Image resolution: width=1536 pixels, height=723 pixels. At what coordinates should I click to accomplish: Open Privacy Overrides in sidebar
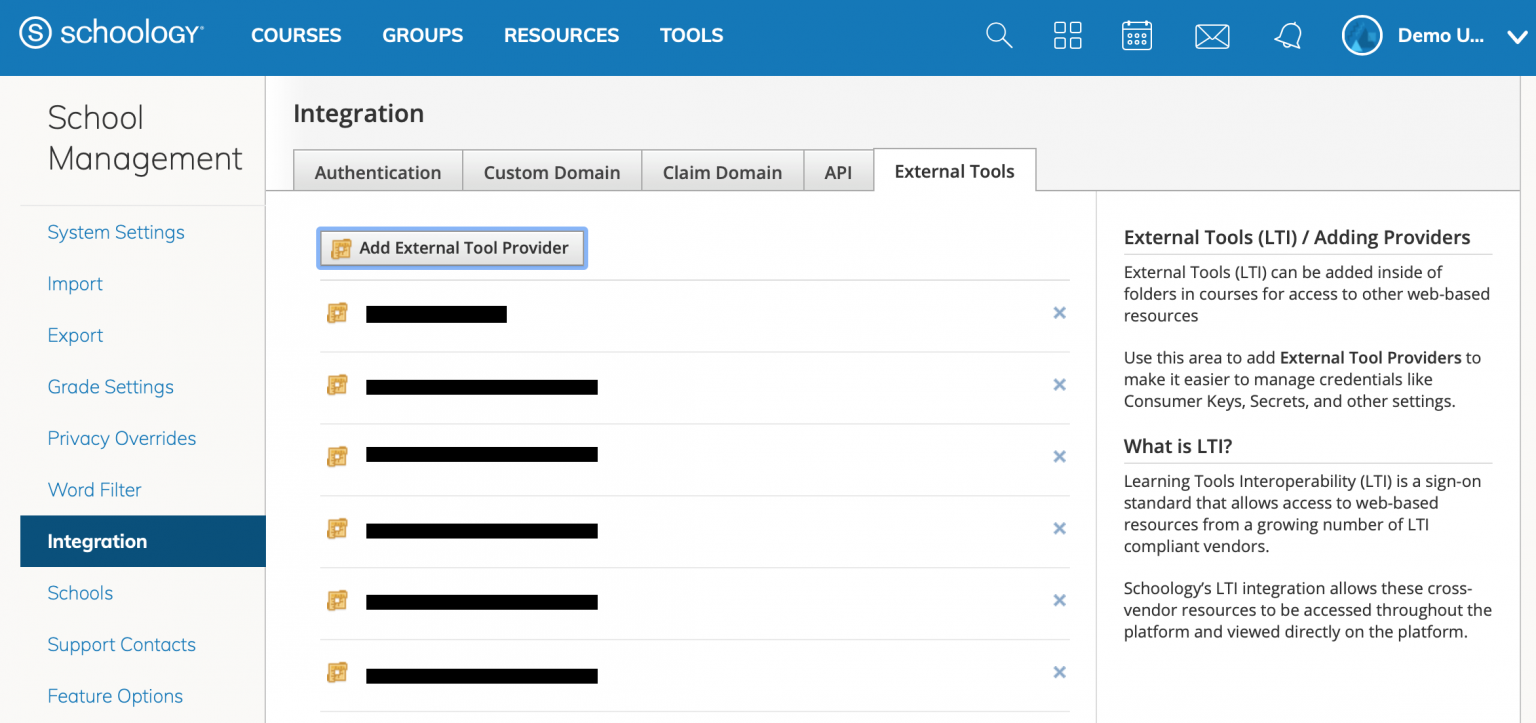[x=122, y=438]
